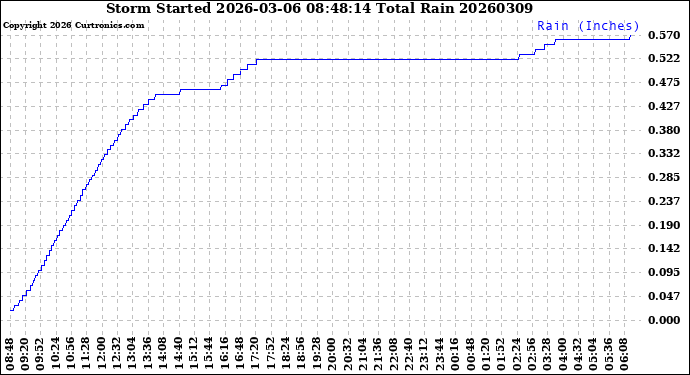
Task: Click the 0.000 y-axis value
Action: click(x=664, y=320)
